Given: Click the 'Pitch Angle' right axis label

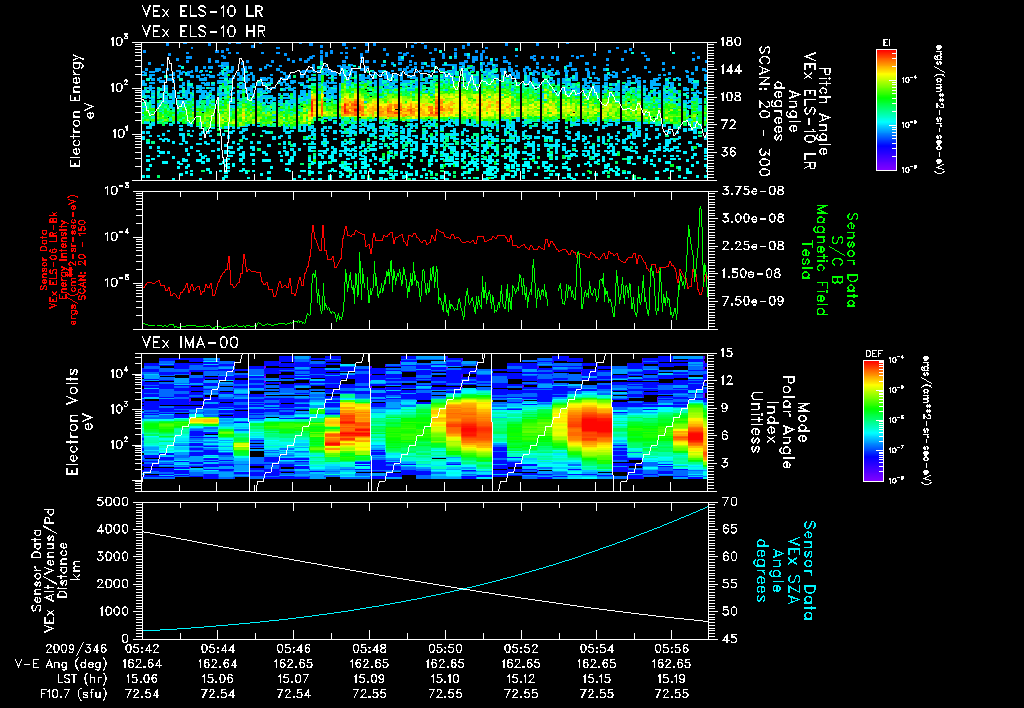Looking at the screenshot, I should [x=826, y=110].
